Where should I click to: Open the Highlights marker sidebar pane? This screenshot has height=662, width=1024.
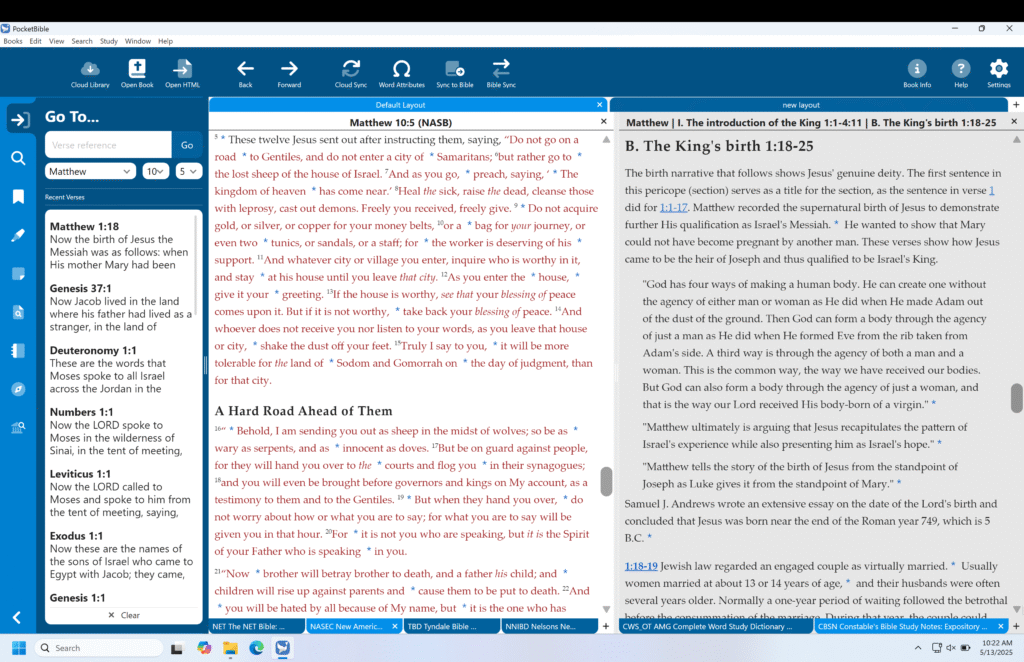(x=18, y=235)
